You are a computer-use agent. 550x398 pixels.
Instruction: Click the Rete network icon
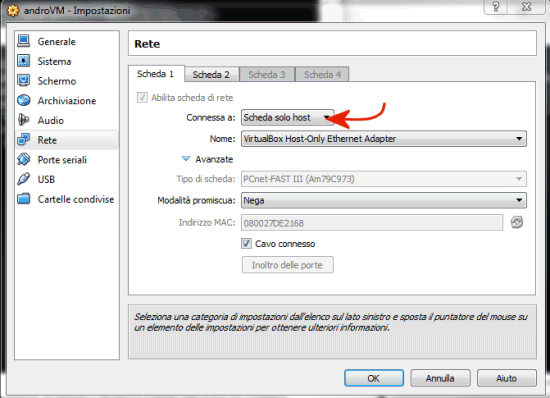tap(24, 140)
